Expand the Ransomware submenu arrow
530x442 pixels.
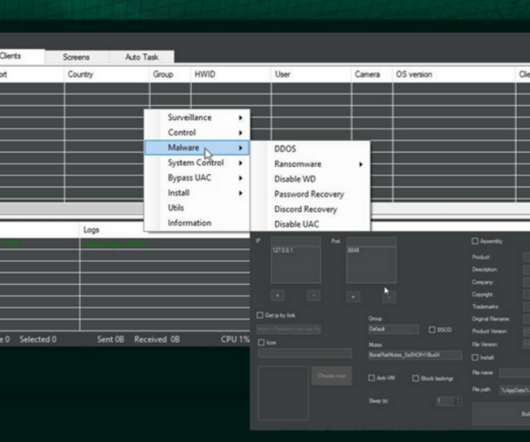(361, 164)
